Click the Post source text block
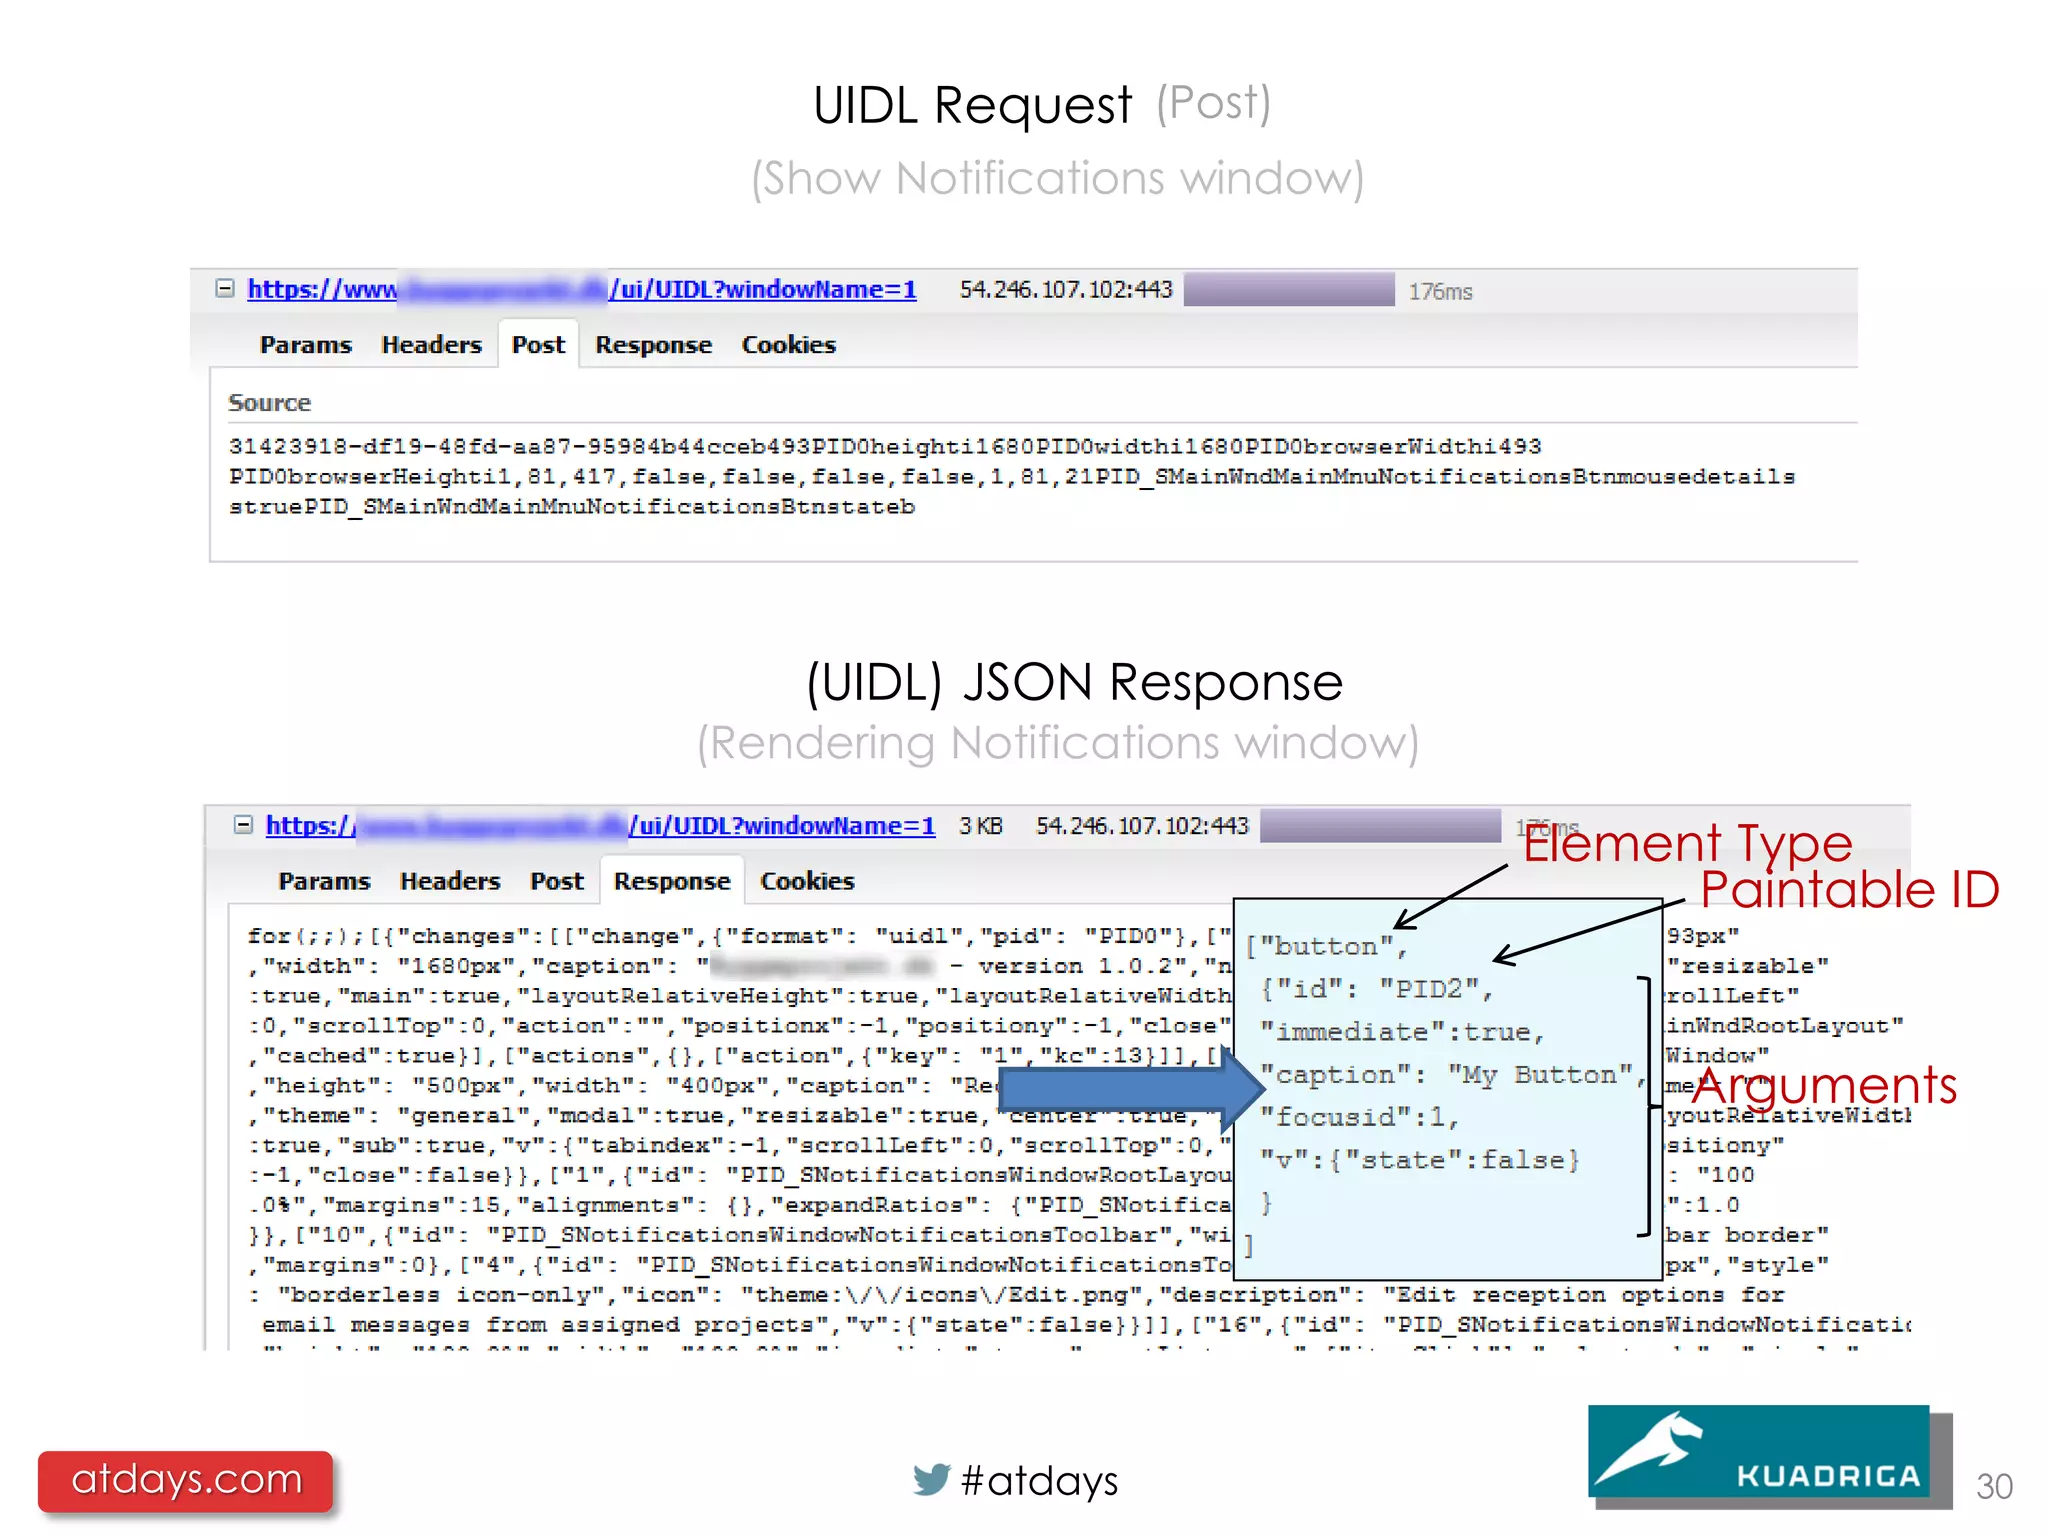The image size is (2048, 1536). point(1010,477)
